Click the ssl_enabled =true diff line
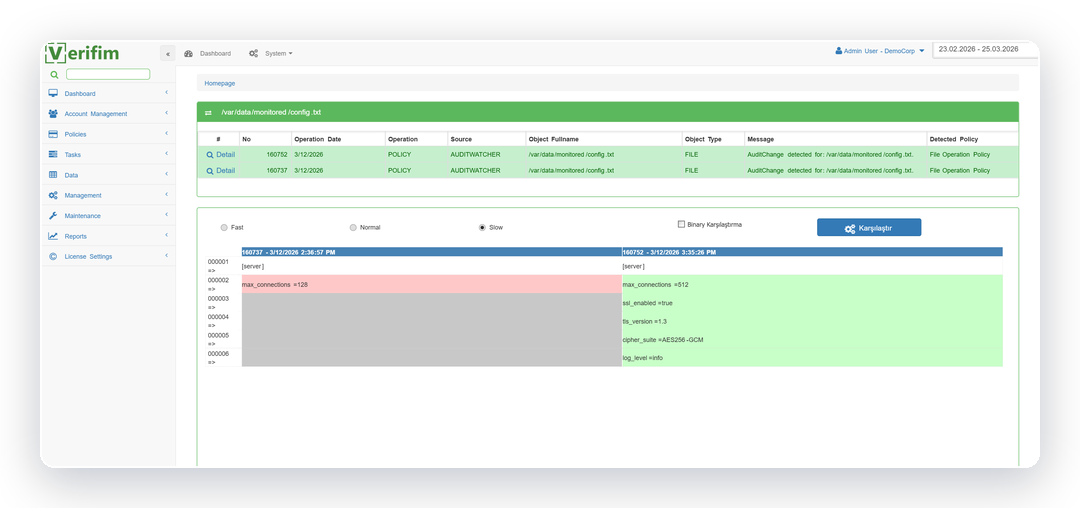The height and width of the screenshot is (508, 1080). (x=812, y=303)
